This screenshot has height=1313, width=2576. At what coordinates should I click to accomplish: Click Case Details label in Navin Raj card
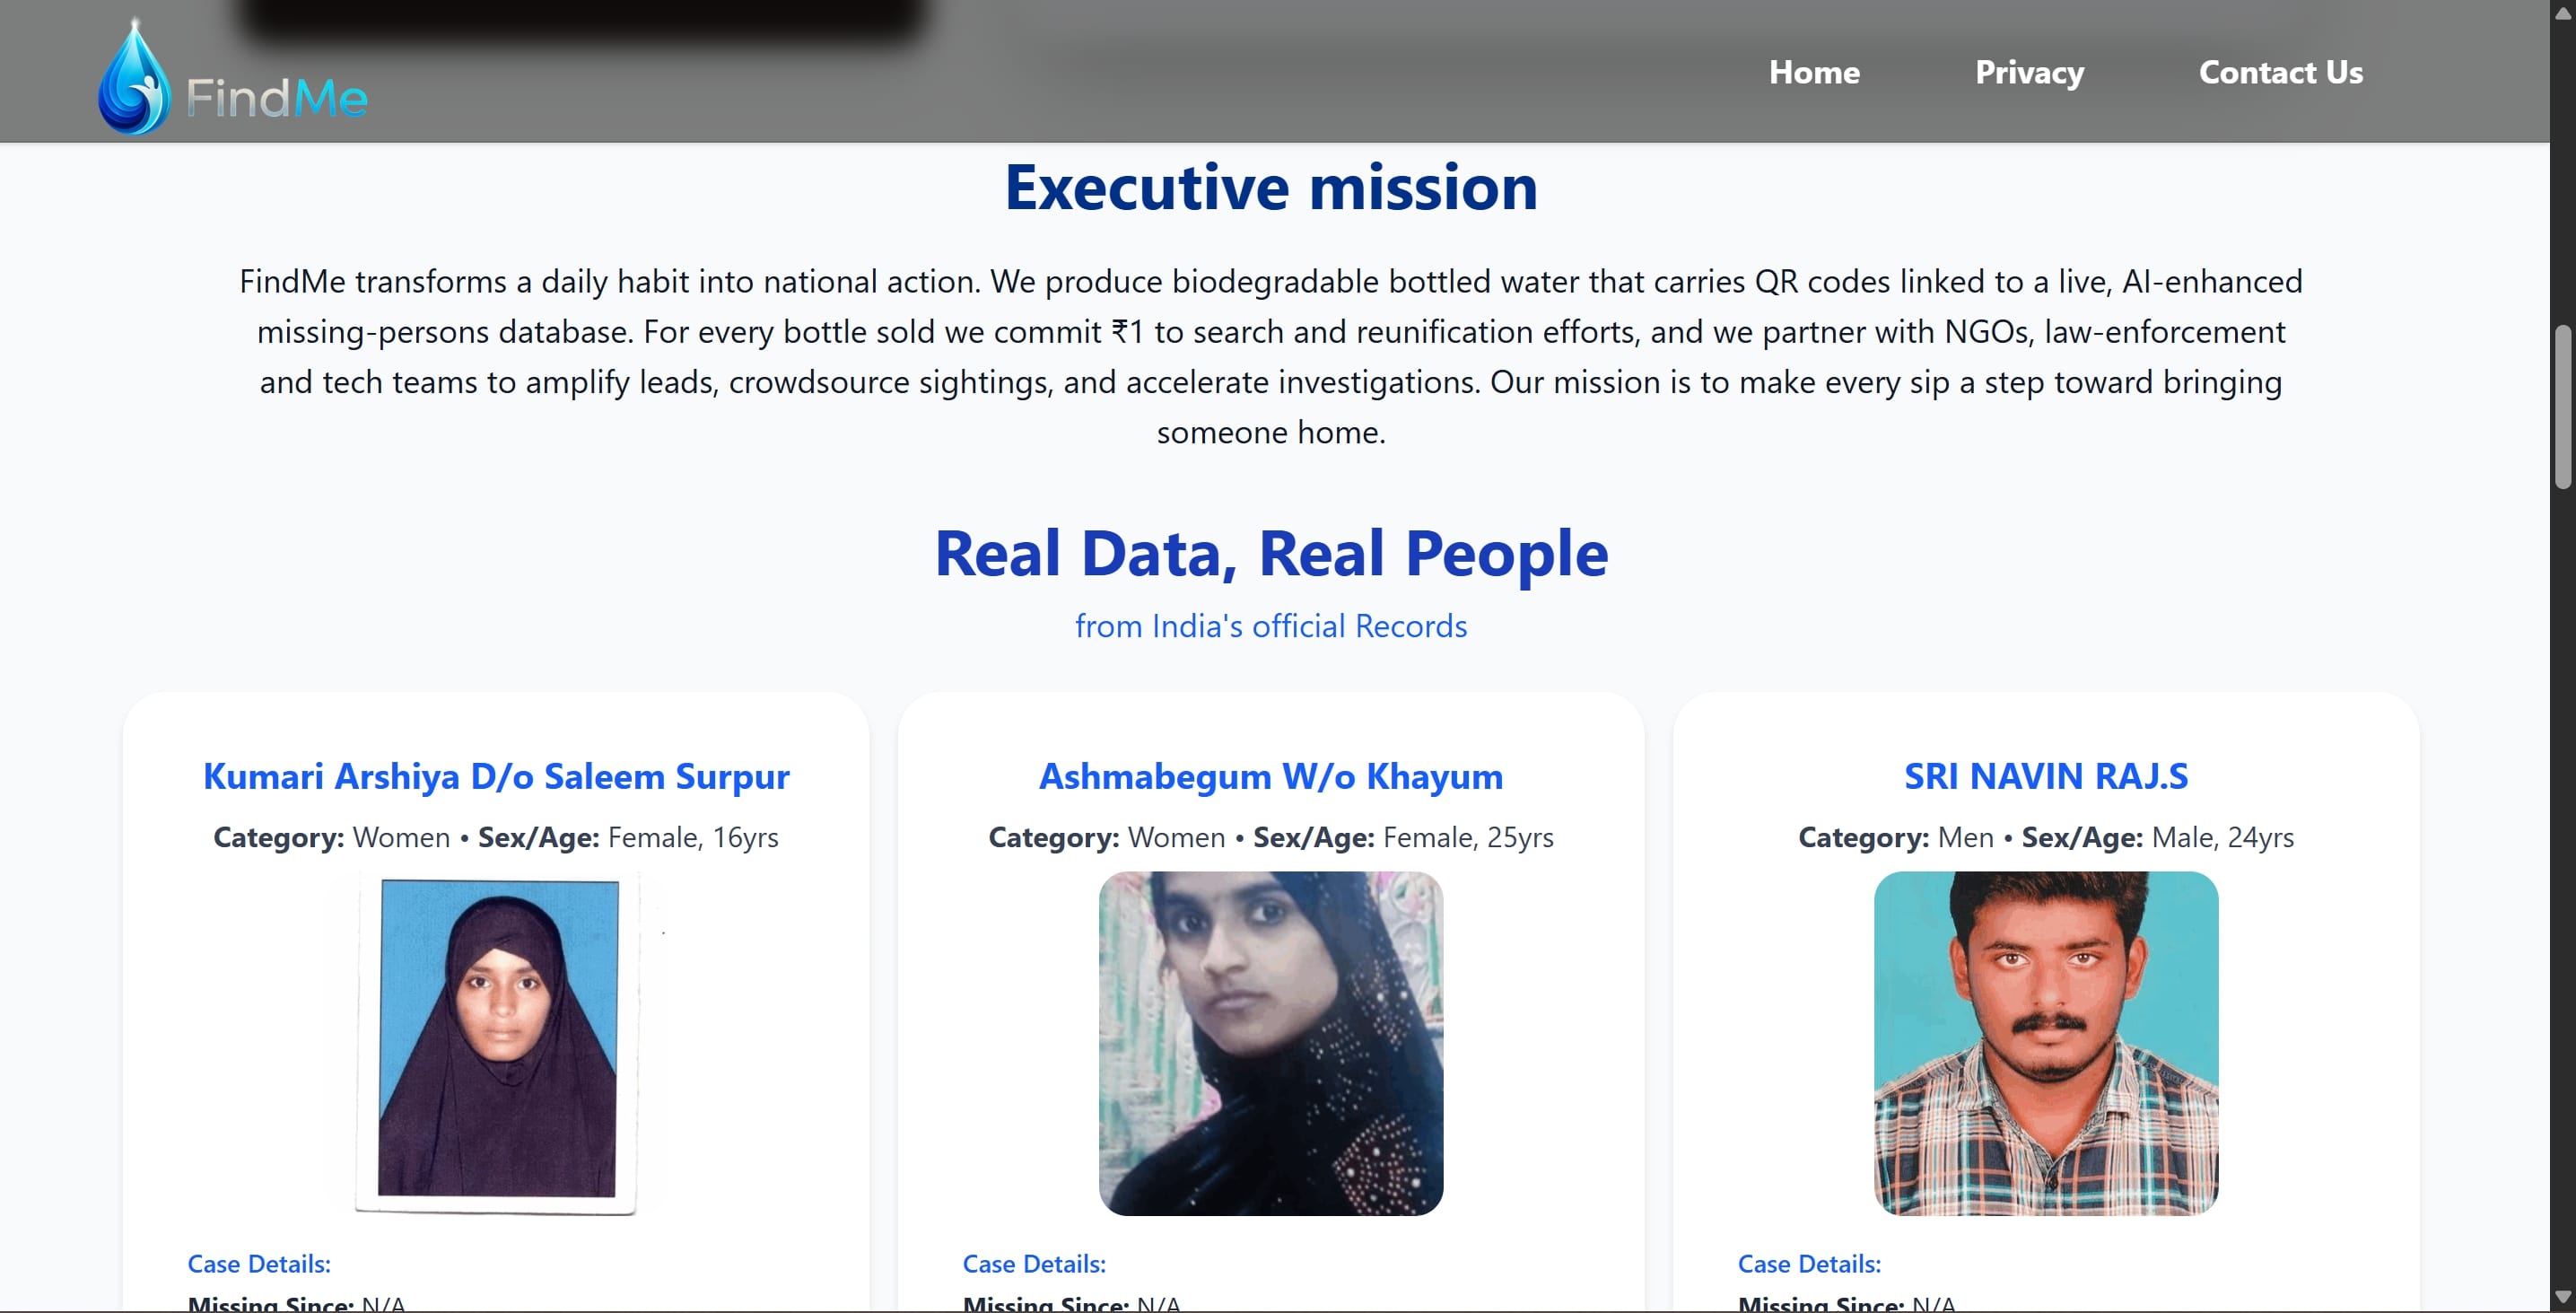click(1808, 1263)
